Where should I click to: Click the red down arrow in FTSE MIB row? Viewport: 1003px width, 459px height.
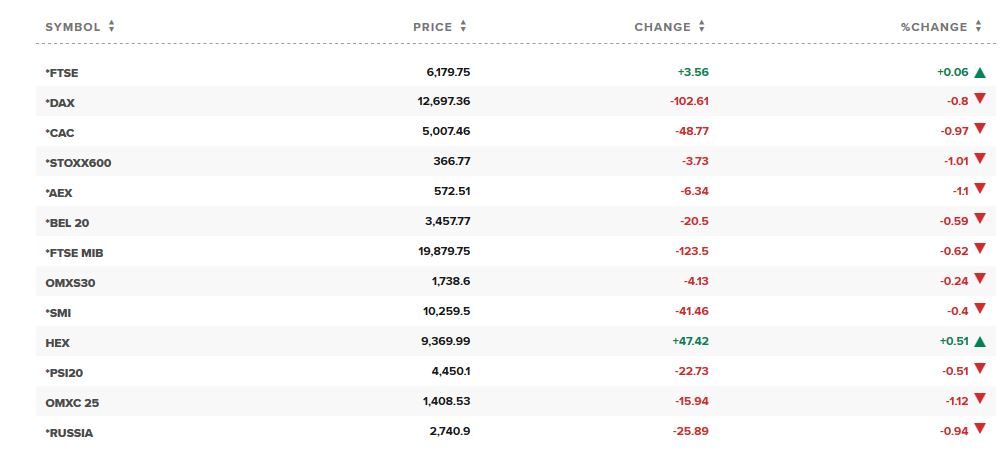[979, 249]
